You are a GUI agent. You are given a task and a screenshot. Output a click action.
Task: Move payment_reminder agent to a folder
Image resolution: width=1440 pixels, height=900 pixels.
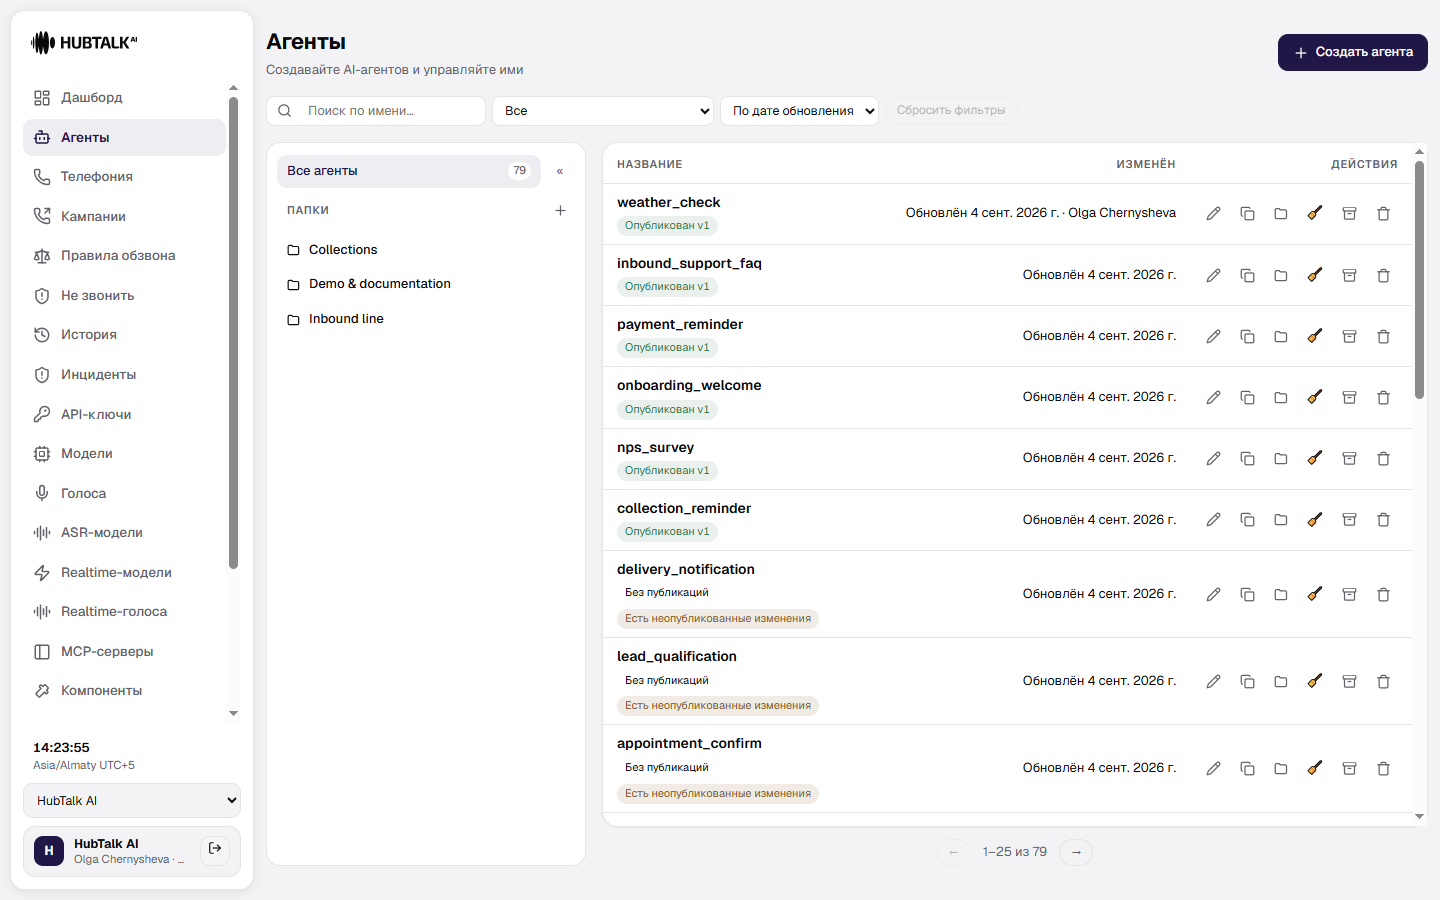click(x=1281, y=336)
